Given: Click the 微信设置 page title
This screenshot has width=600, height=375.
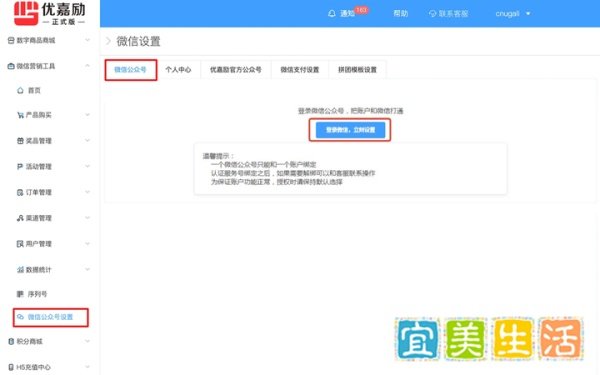Looking at the screenshot, I should tap(139, 41).
